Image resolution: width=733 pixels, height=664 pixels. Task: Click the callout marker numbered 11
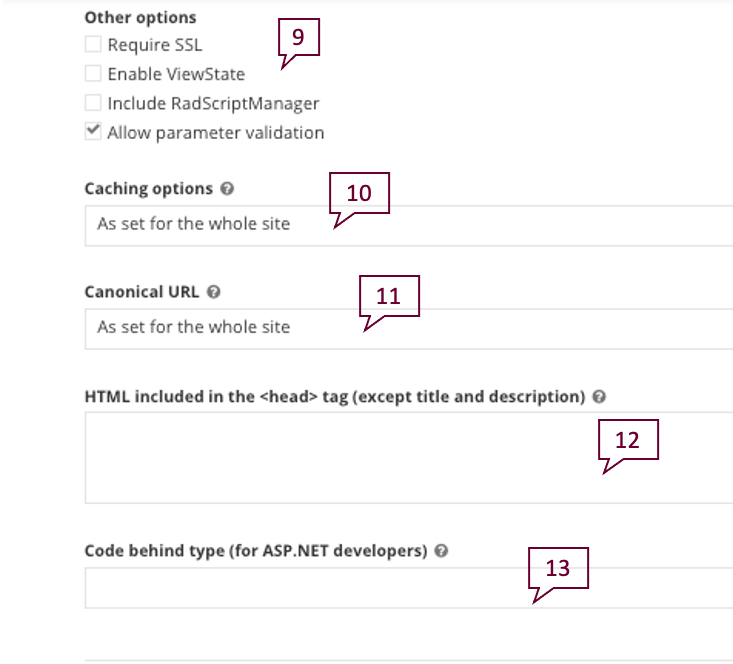(x=390, y=297)
